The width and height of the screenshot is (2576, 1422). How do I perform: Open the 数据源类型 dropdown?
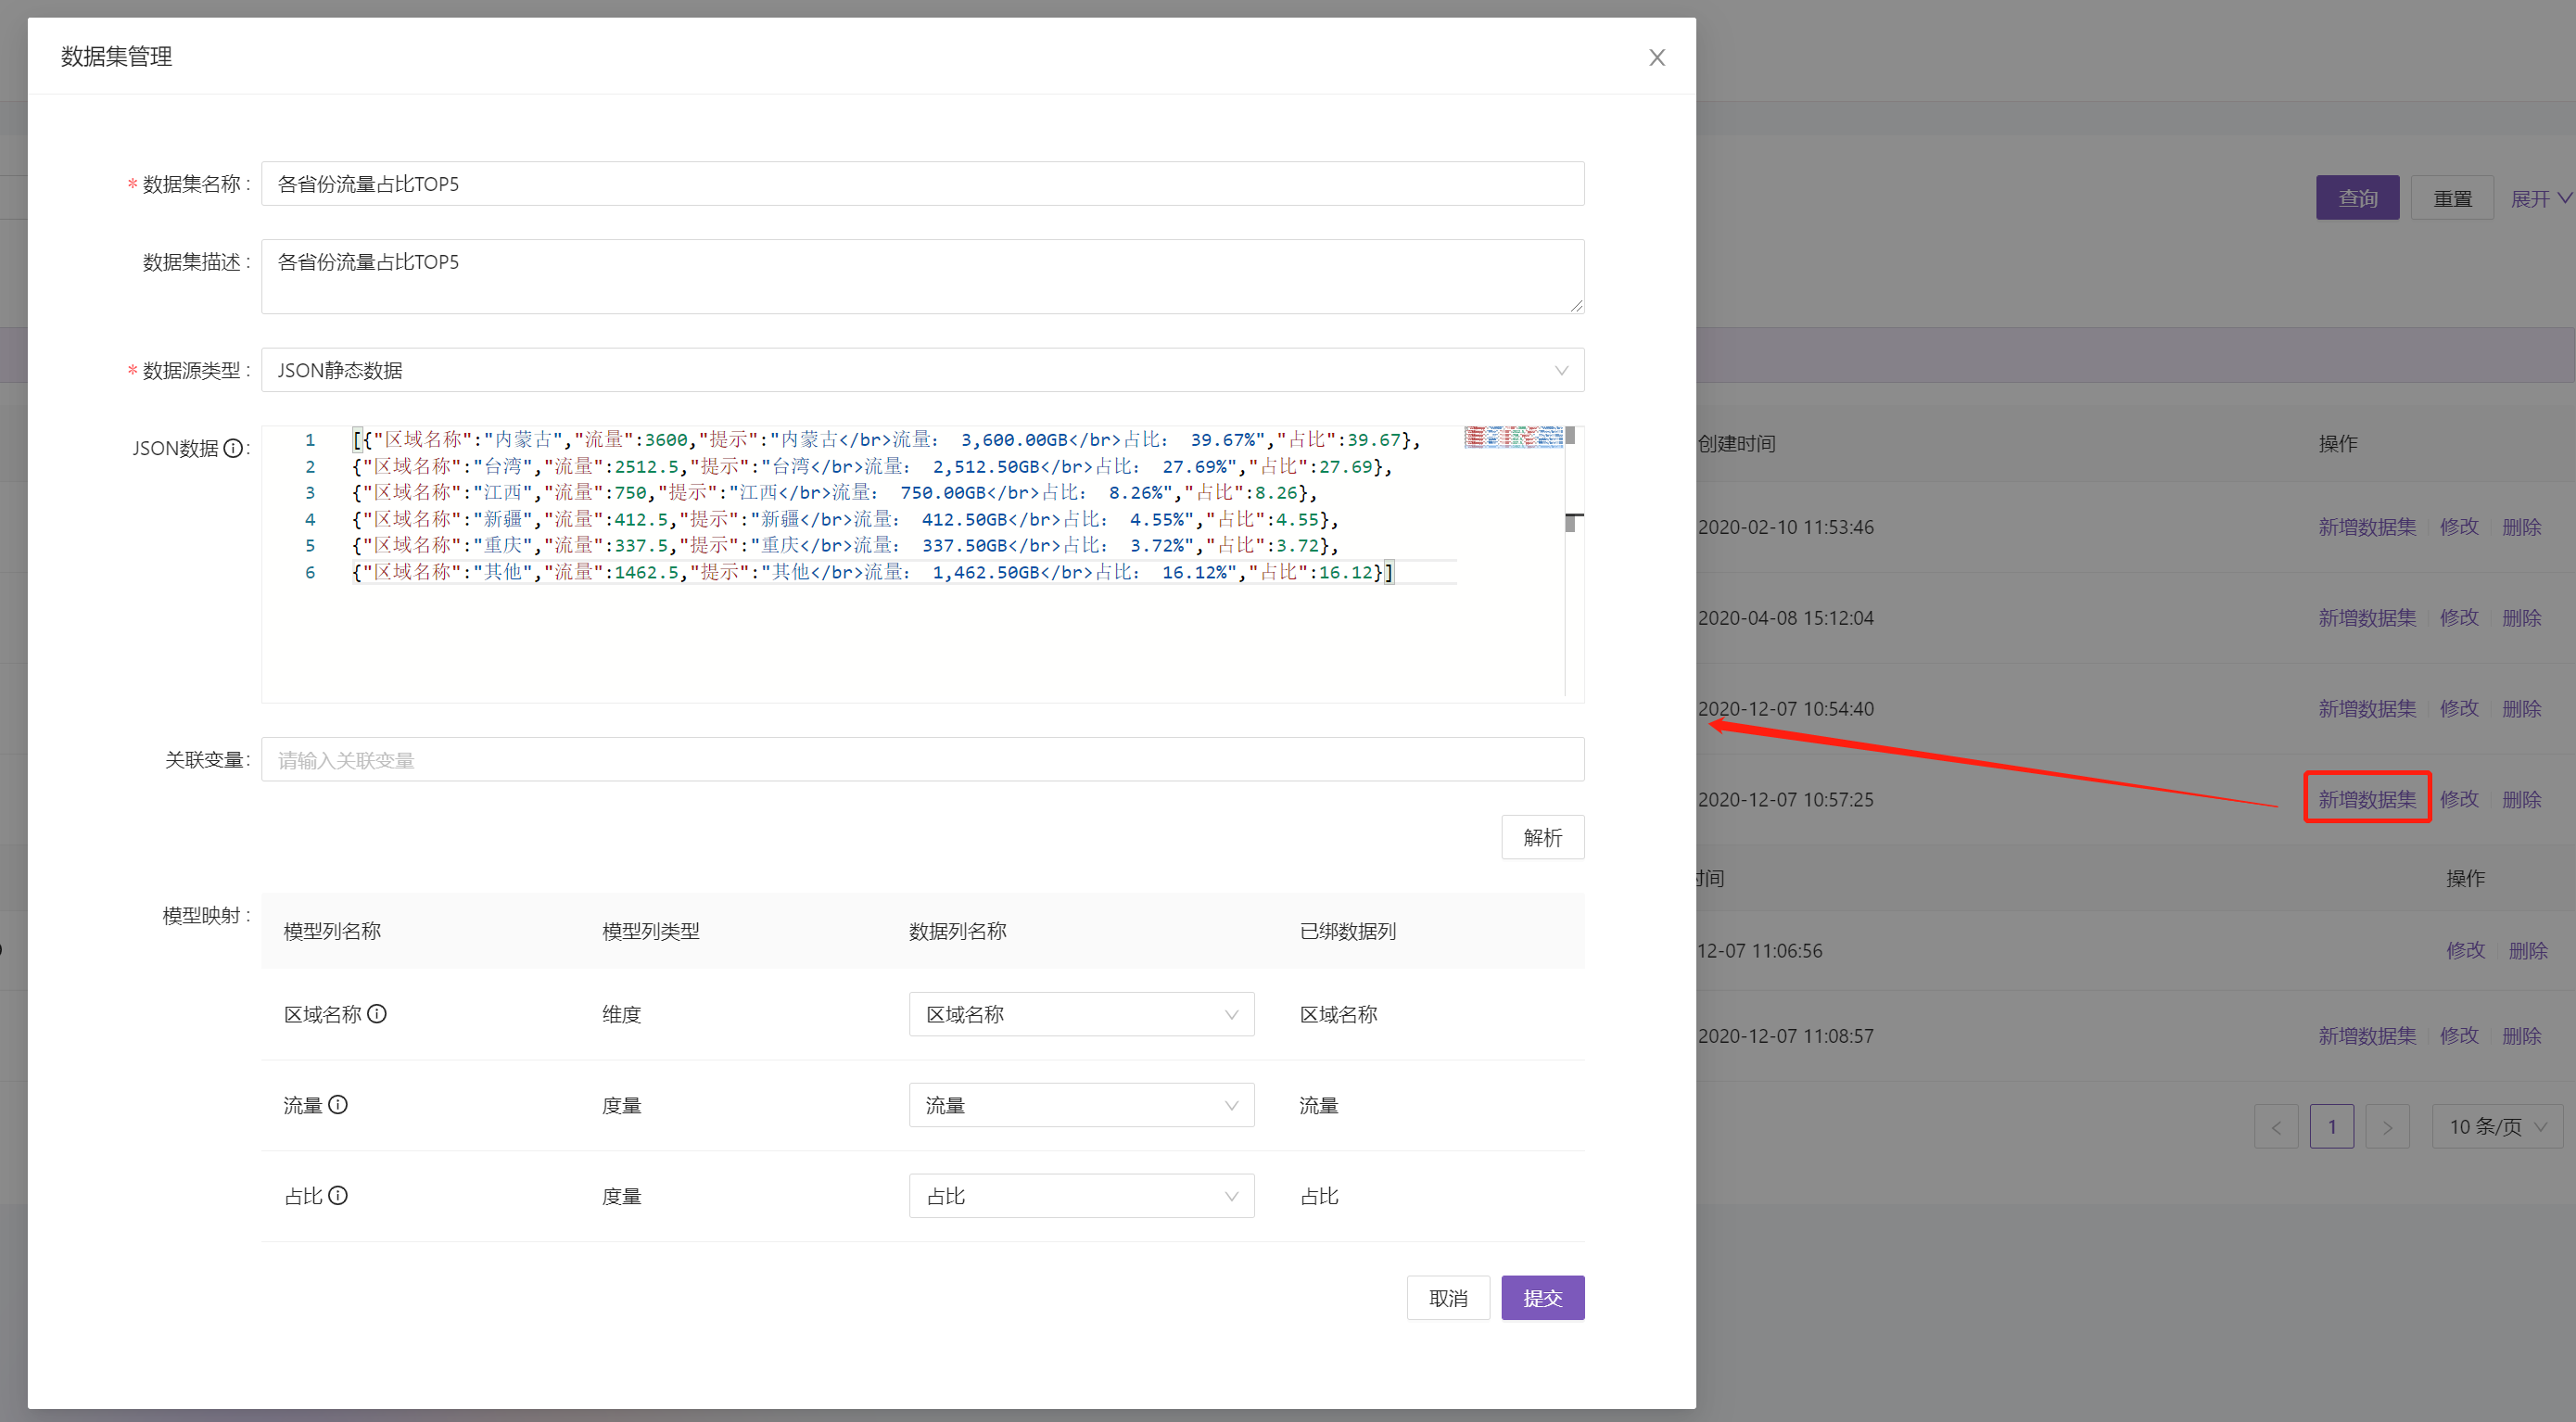922,370
